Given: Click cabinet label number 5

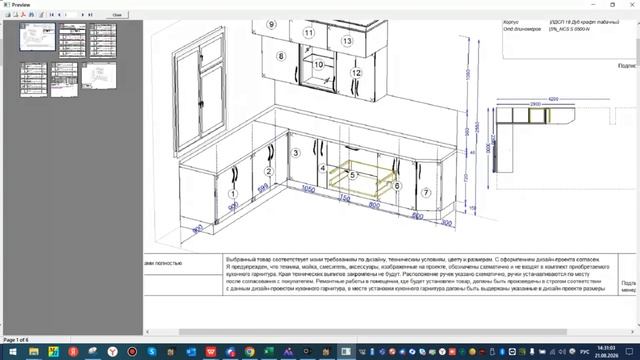Looking at the screenshot, I should click(x=352, y=175).
